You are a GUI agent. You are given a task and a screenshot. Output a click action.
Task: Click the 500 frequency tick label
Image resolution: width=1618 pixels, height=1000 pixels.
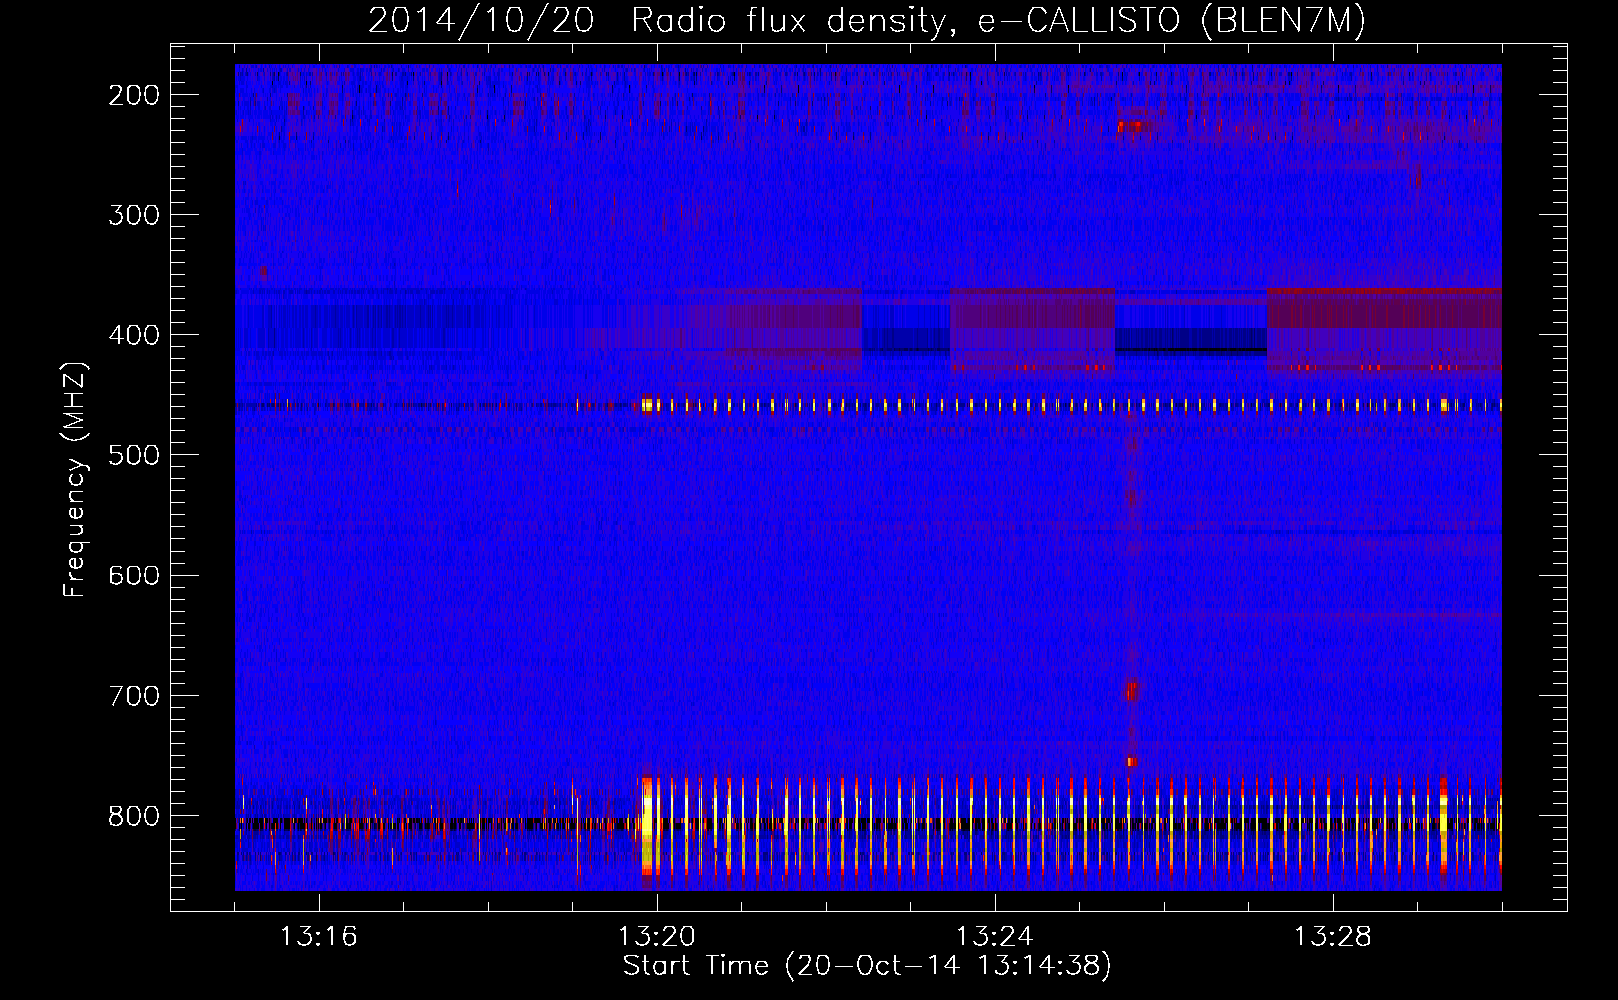(133, 455)
